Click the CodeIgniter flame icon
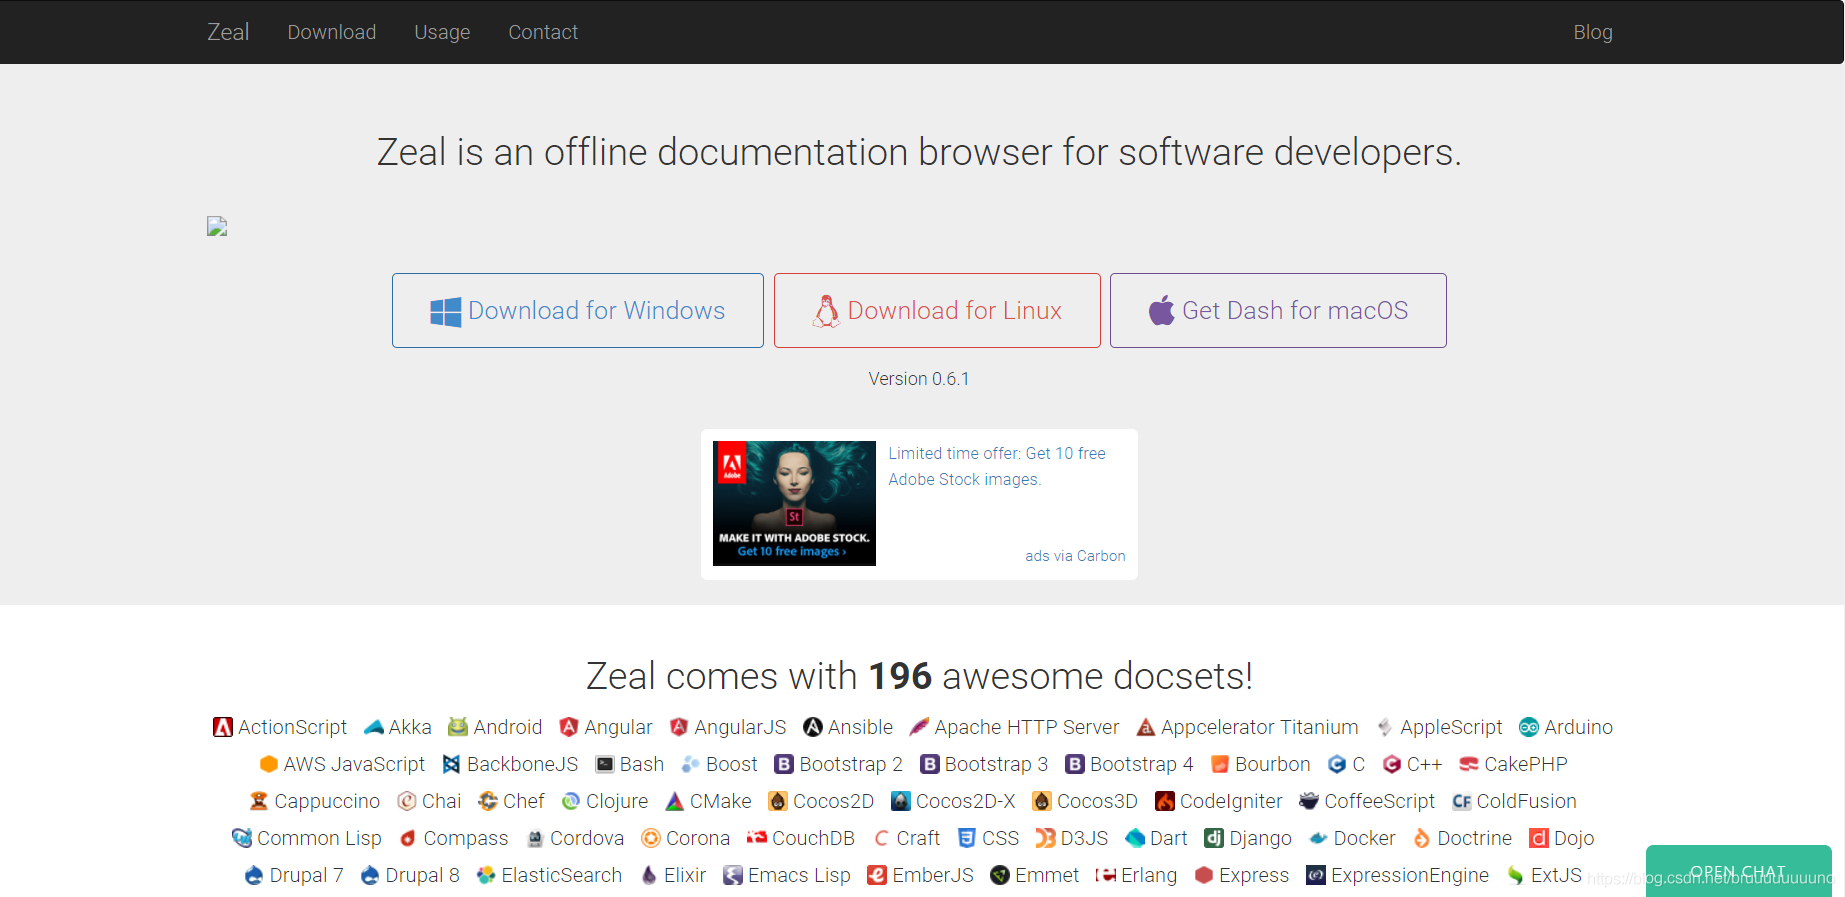Viewport: 1845px width, 897px height. (1165, 801)
